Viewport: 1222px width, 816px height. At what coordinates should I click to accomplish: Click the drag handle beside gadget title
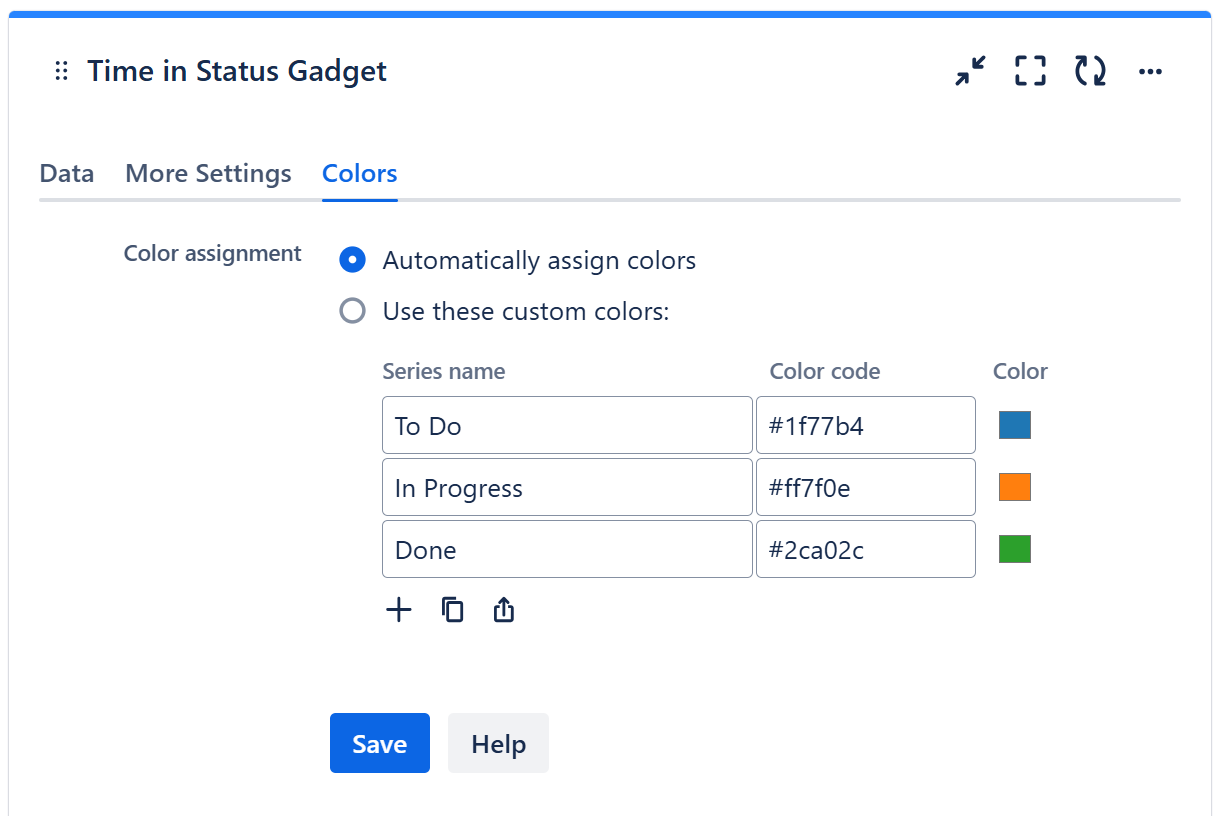click(61, 71)
